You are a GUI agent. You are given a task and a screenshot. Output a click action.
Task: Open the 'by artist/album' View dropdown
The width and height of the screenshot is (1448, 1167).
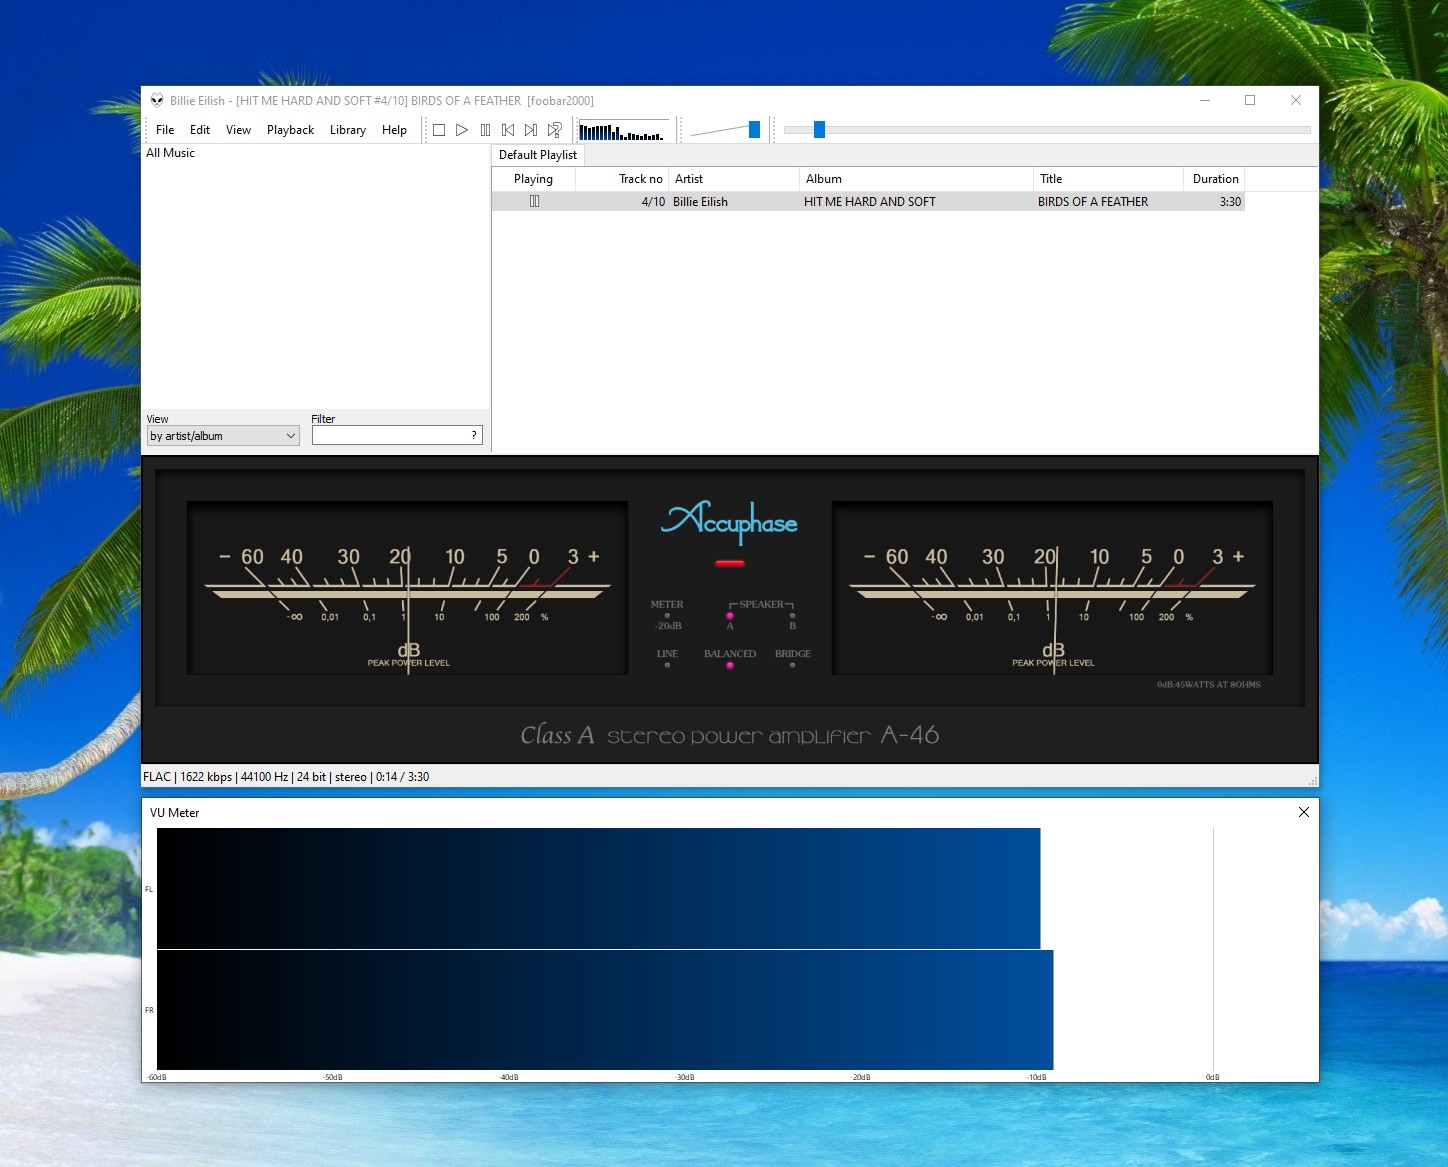(x=223, y=436)
